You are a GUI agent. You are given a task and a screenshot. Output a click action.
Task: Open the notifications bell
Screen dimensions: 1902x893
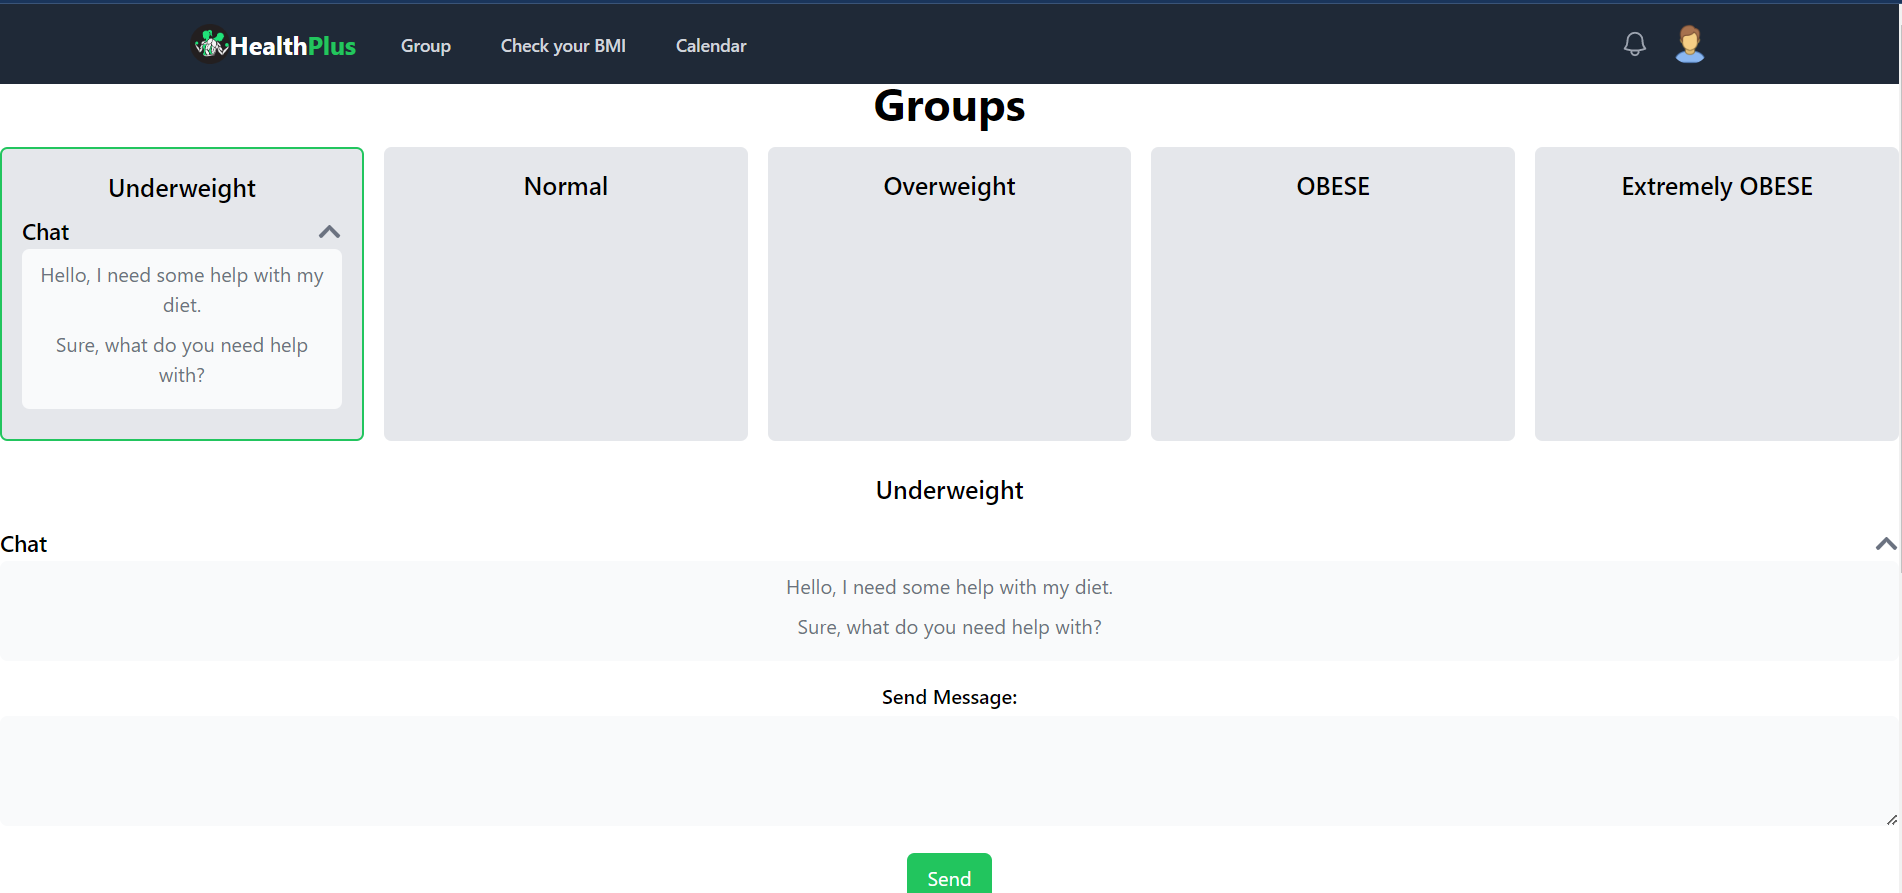(1634, 44)
